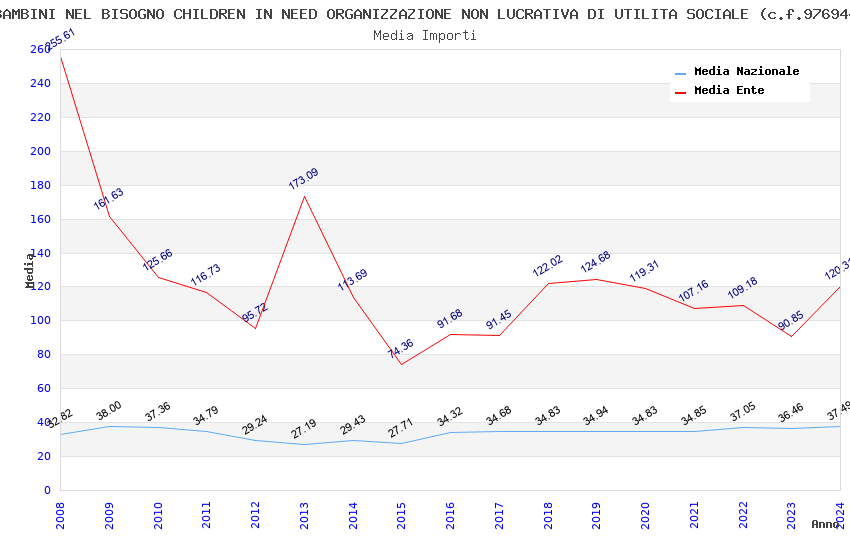Click the 2019 x-axis year label

[x=596, y=515]
